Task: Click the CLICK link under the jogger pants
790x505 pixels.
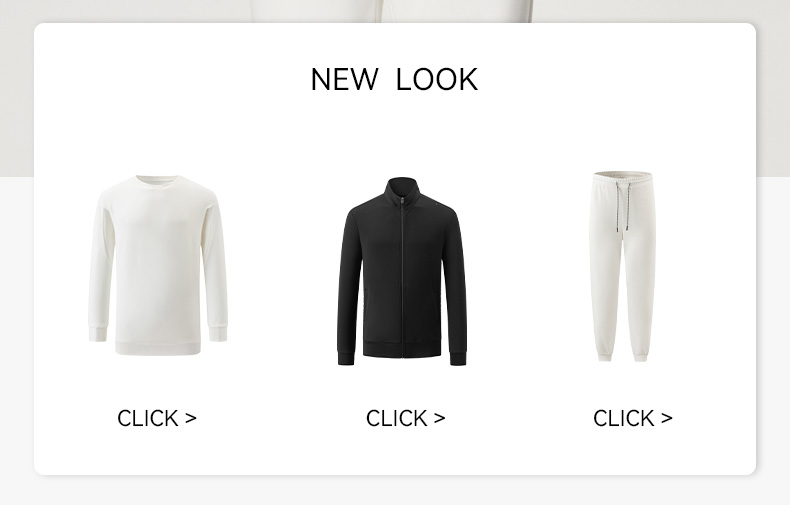Action: pos(633,418)
